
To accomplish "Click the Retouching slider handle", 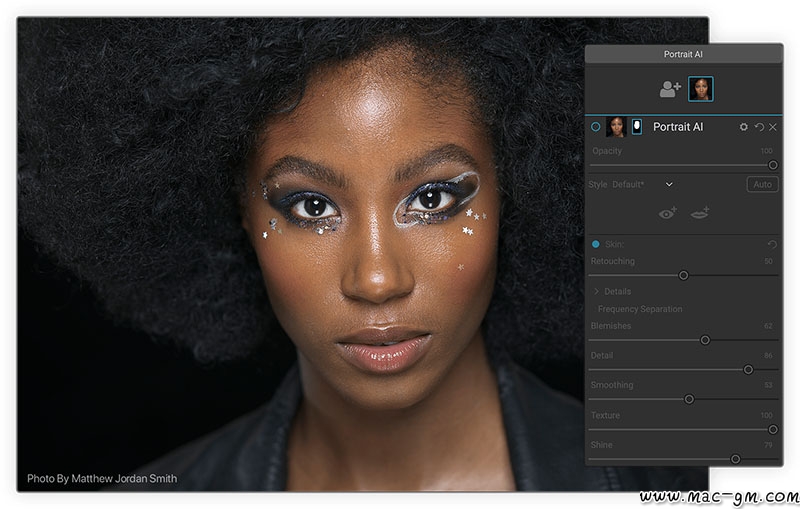I will (x=684, y=275).
